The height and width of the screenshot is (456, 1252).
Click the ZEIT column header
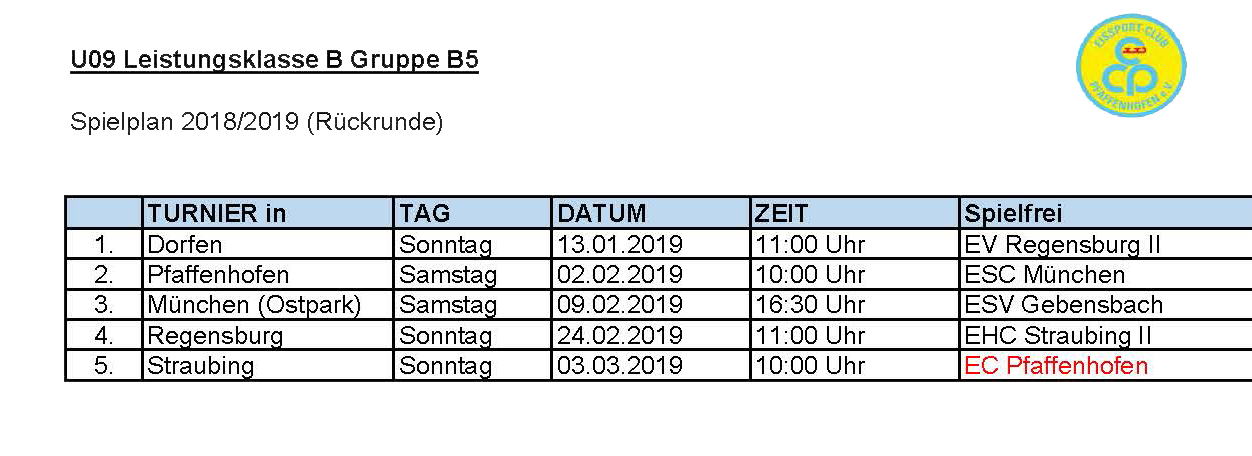(x=855, y=213)
